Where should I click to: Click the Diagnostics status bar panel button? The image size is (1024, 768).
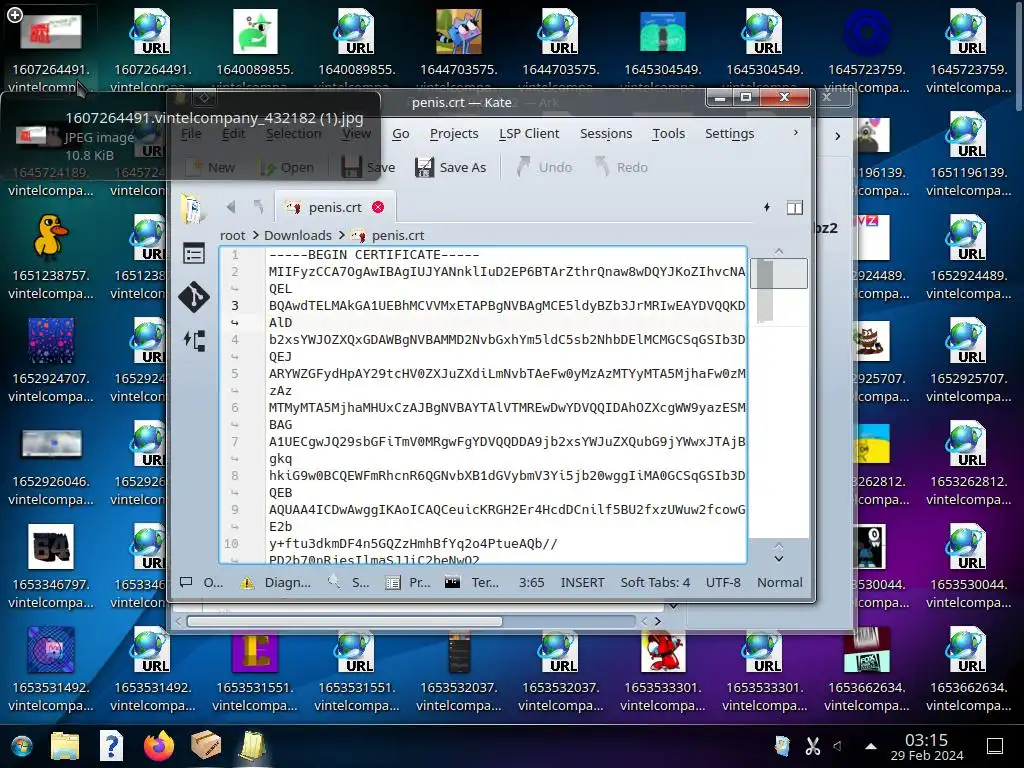[x=276, y=583]
